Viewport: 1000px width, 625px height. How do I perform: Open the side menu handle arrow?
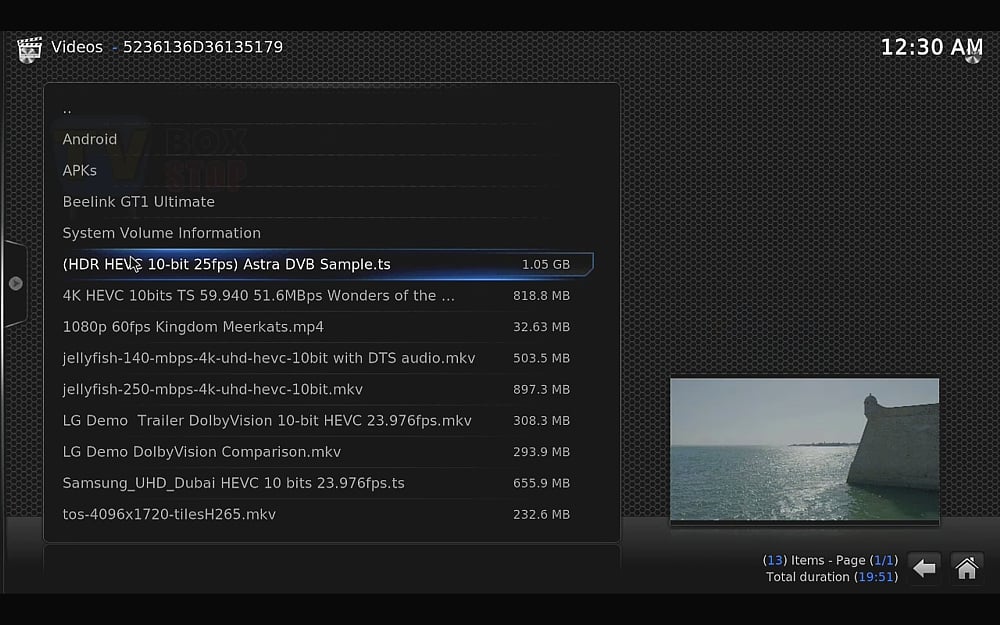pyautogui.click(x=16, y=283)
